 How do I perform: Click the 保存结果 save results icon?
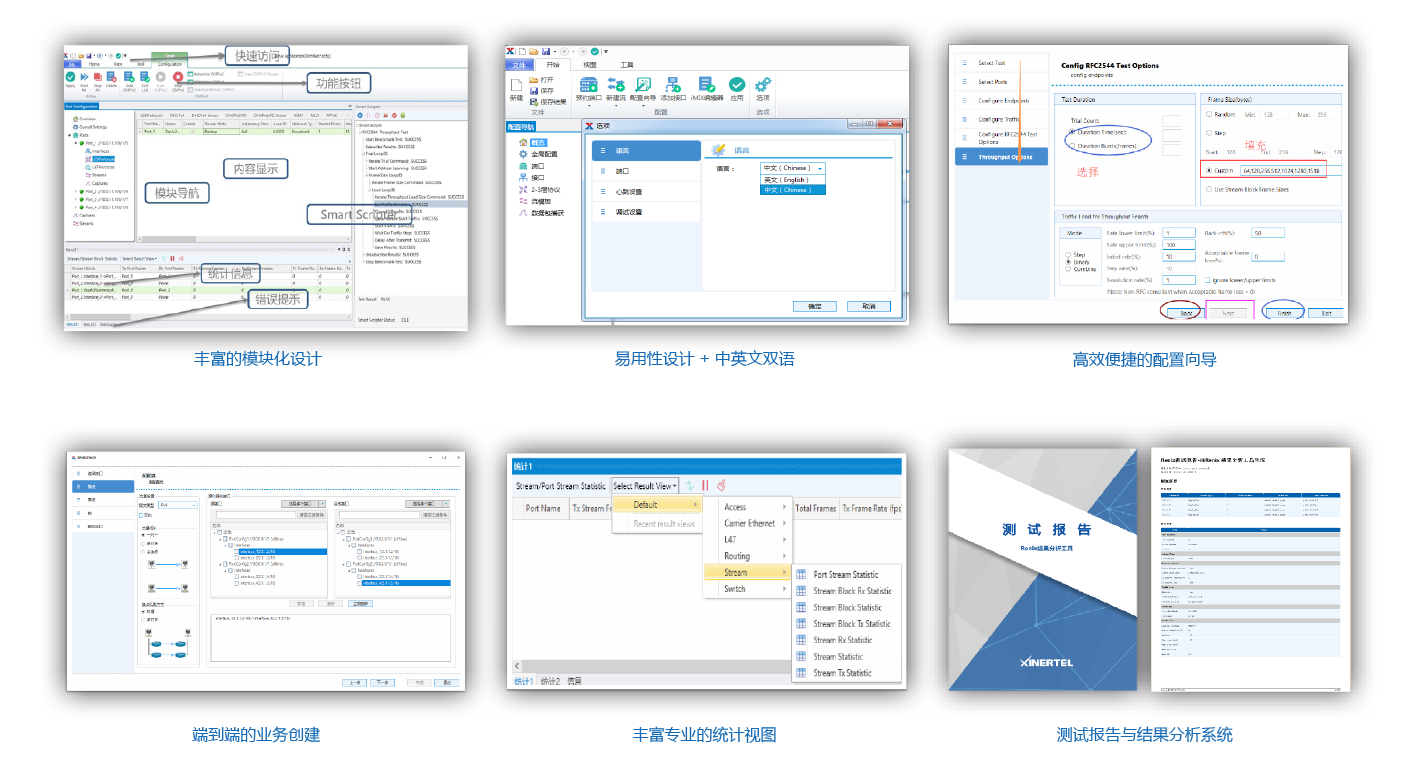pyautogui.click(x=533, y=101)
